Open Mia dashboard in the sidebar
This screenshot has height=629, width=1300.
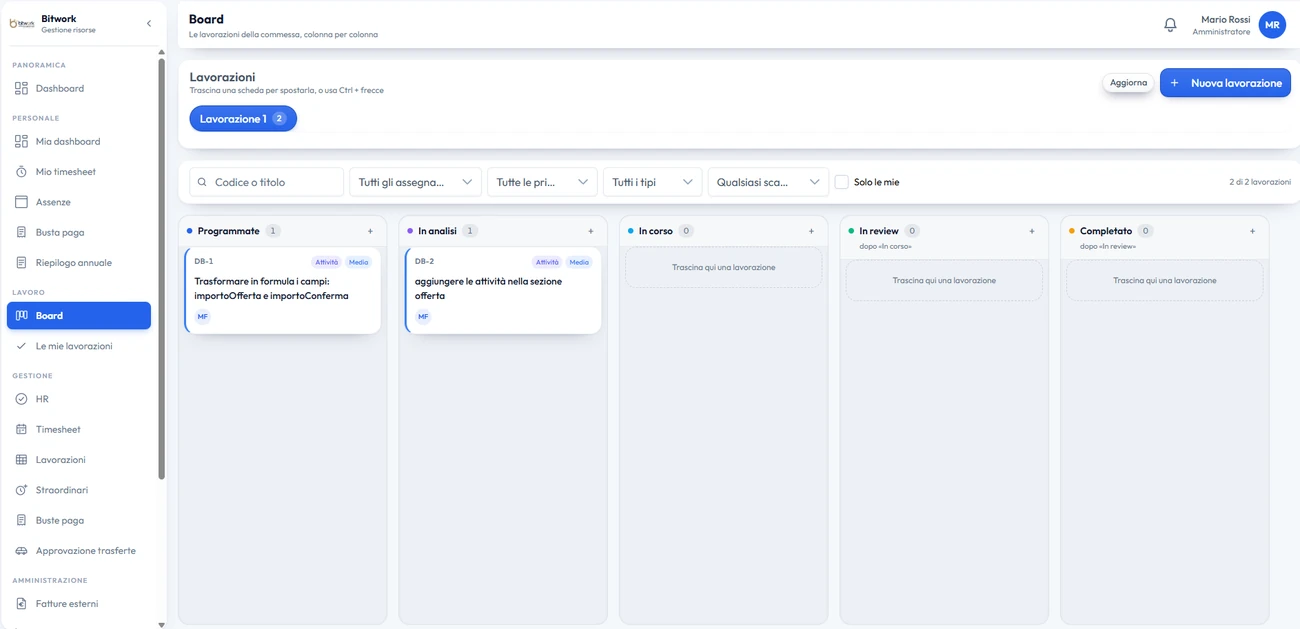[79, 142]
